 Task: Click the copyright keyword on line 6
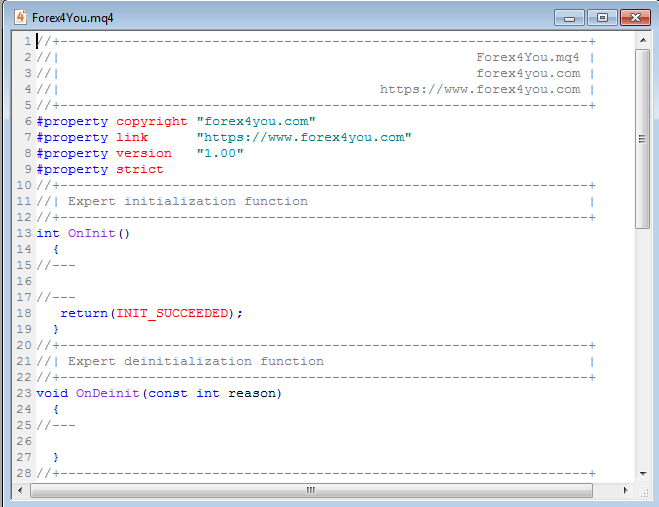pyautogui.click(x=151, y=121)
